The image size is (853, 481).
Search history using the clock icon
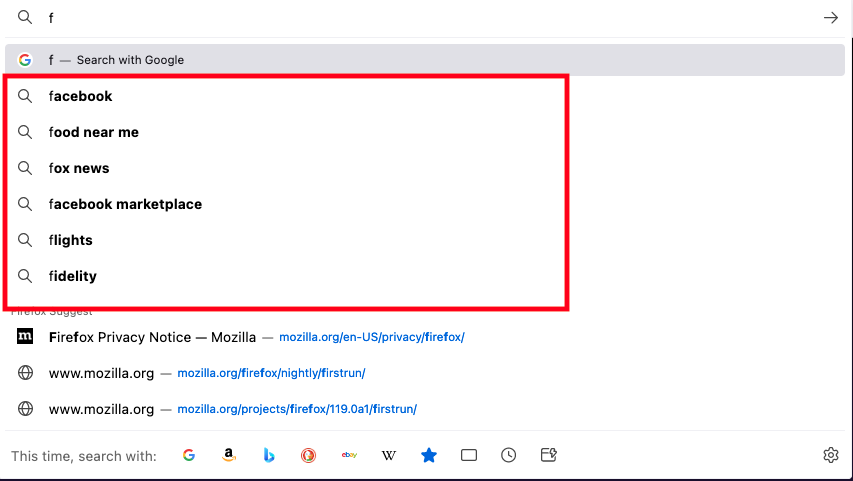click(x=509, y=455)
